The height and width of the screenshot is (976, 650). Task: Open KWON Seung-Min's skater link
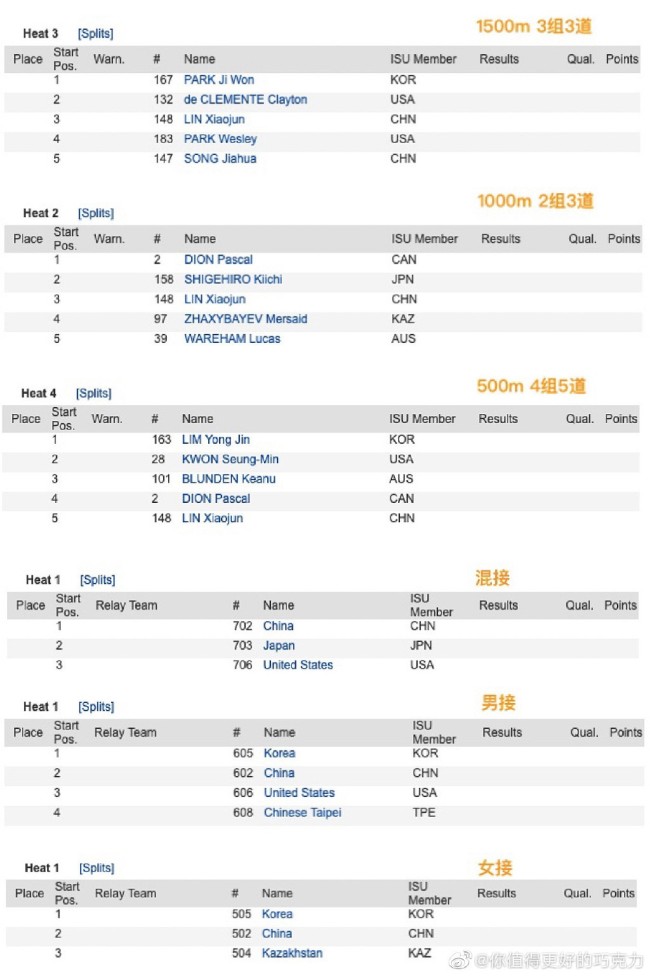pos(230,460)
